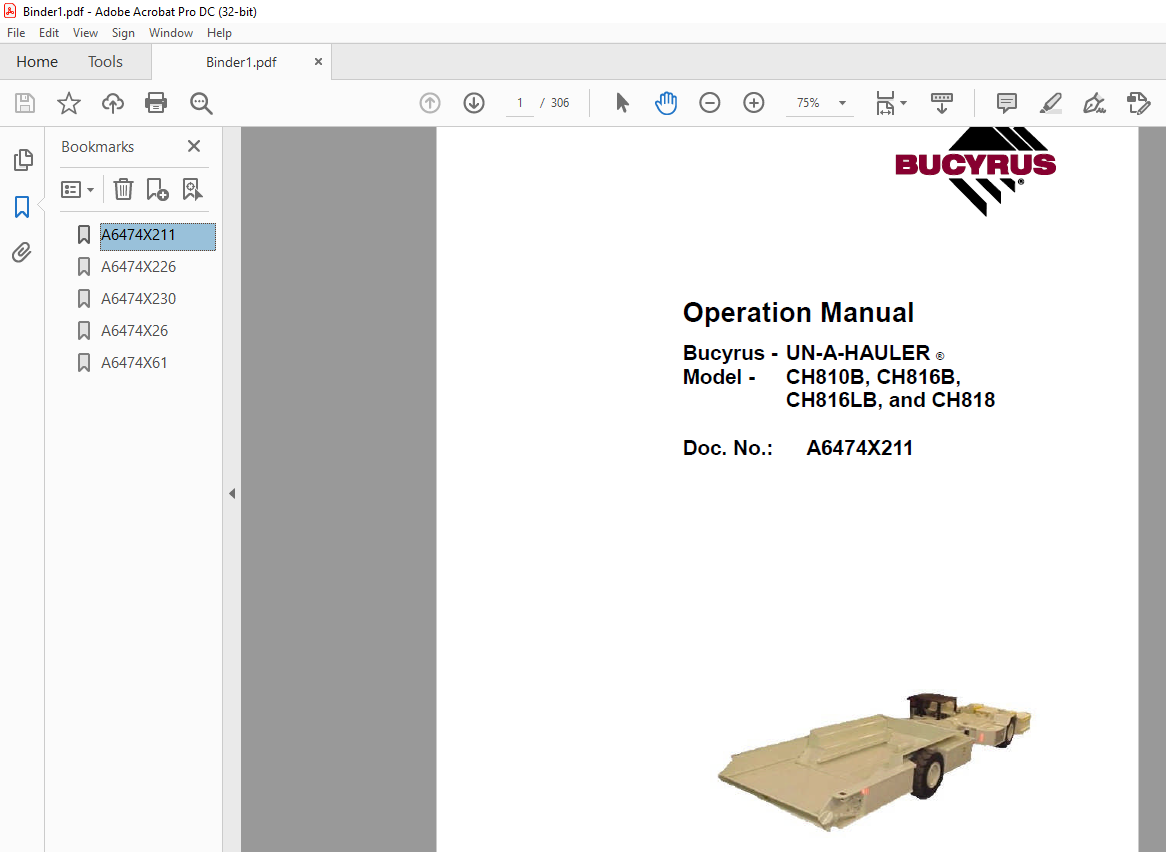Go to next page arrow

(x=474, y=103)
